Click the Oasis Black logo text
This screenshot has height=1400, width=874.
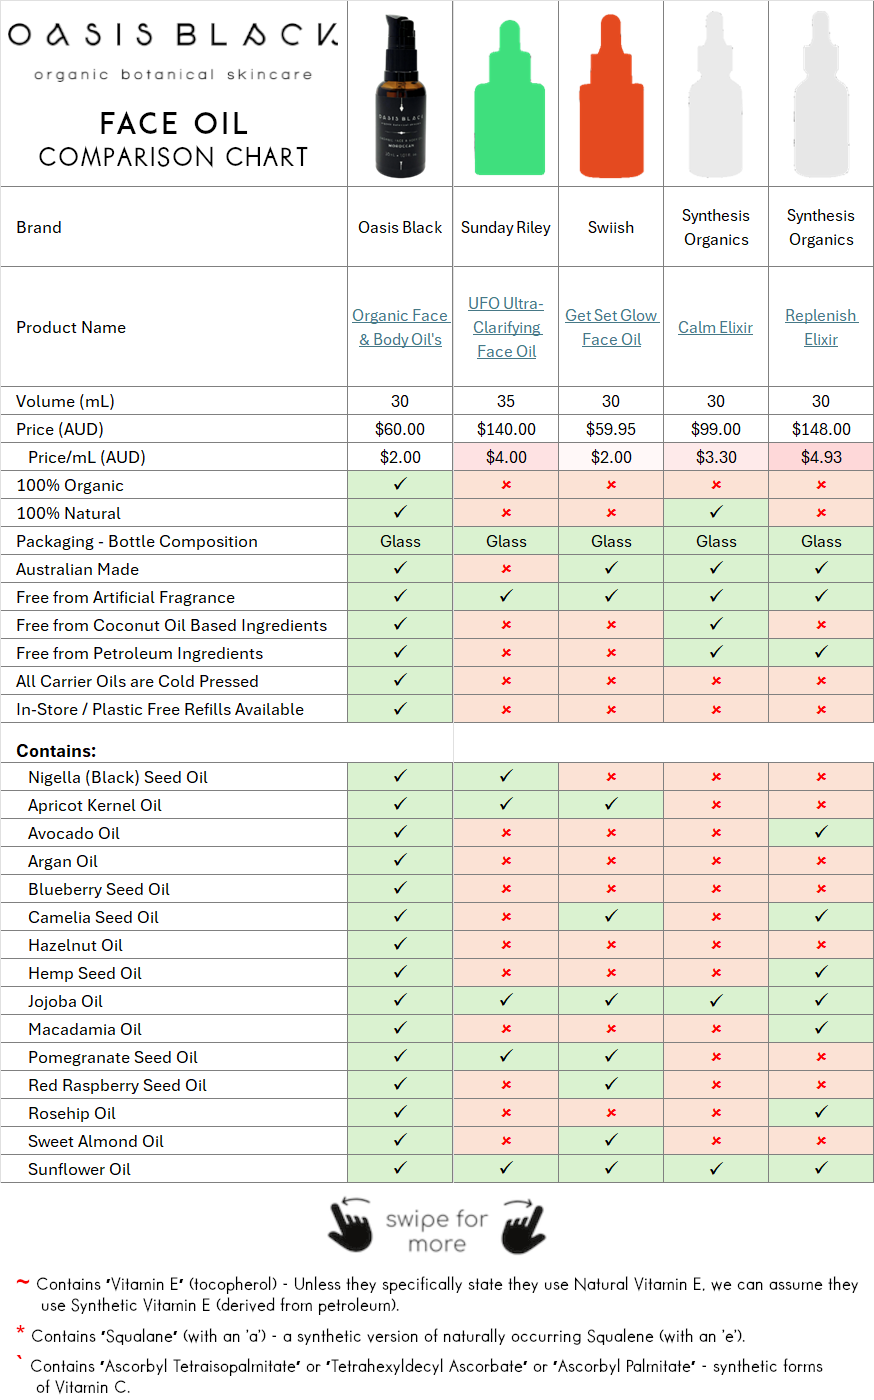click(x=173, y=36)
